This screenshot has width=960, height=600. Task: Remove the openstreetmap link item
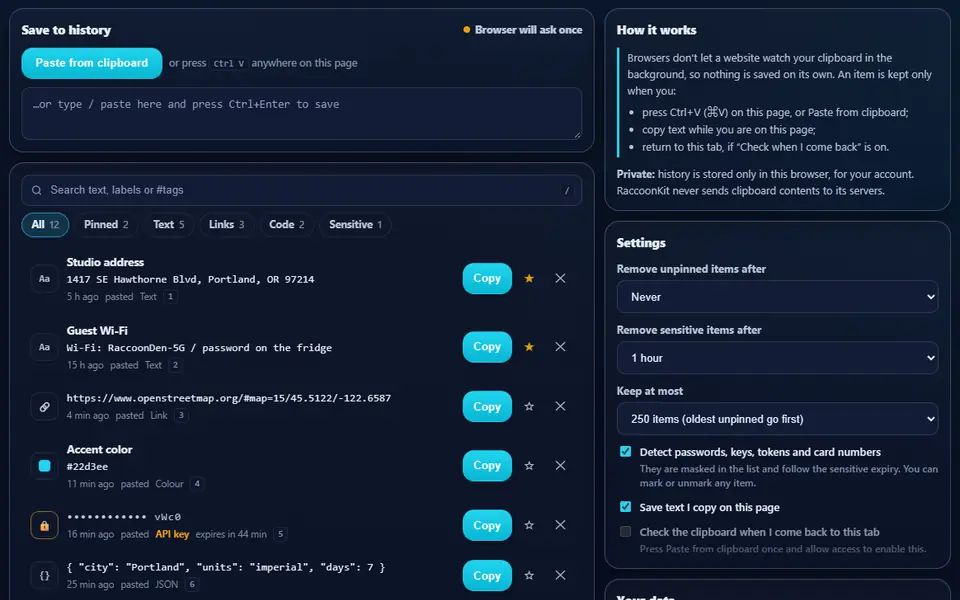(560, 407)
